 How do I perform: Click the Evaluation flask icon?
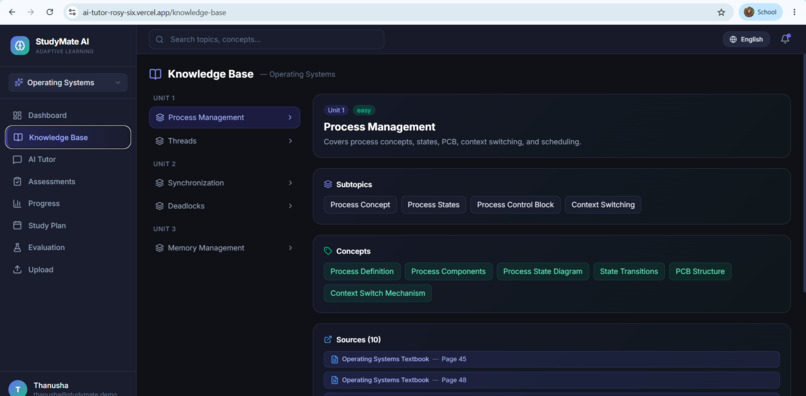tap(17, 247)
